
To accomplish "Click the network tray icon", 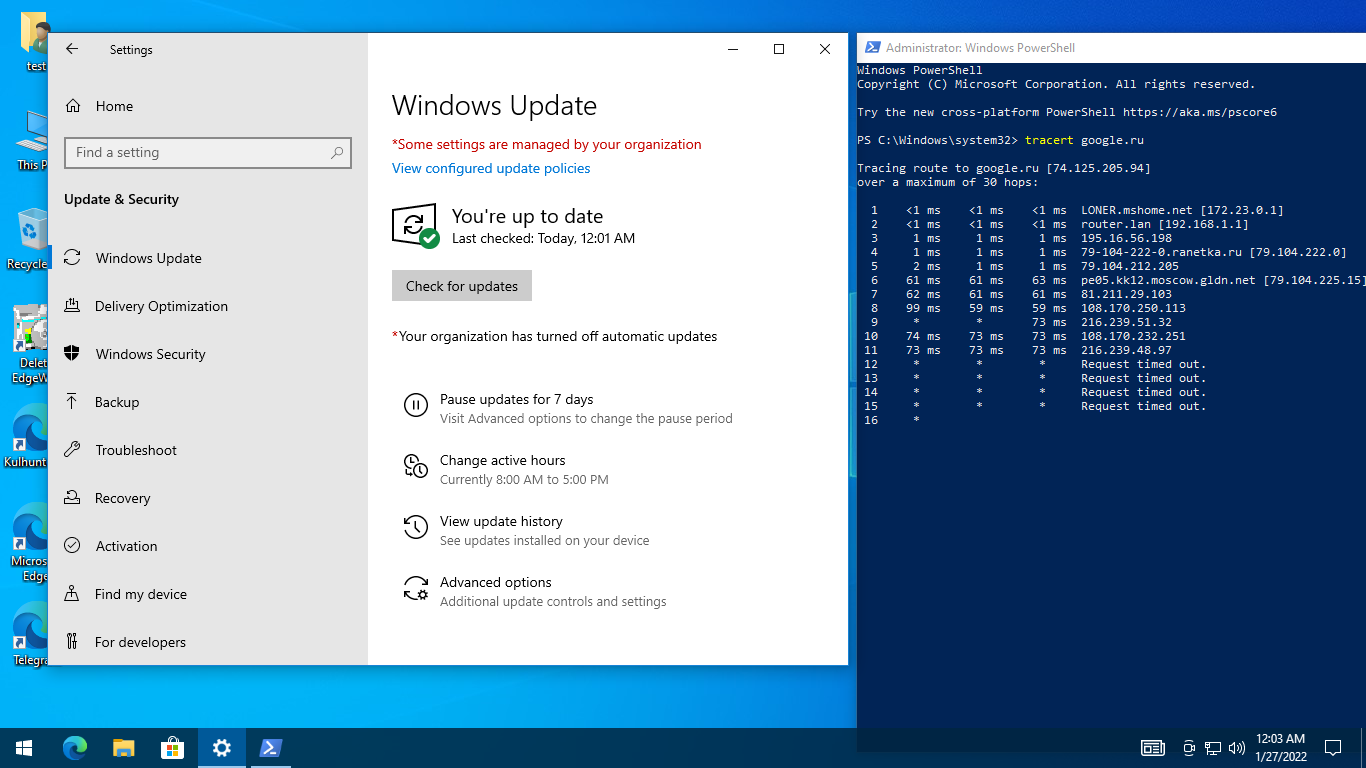I will [x=1213, y=748].
